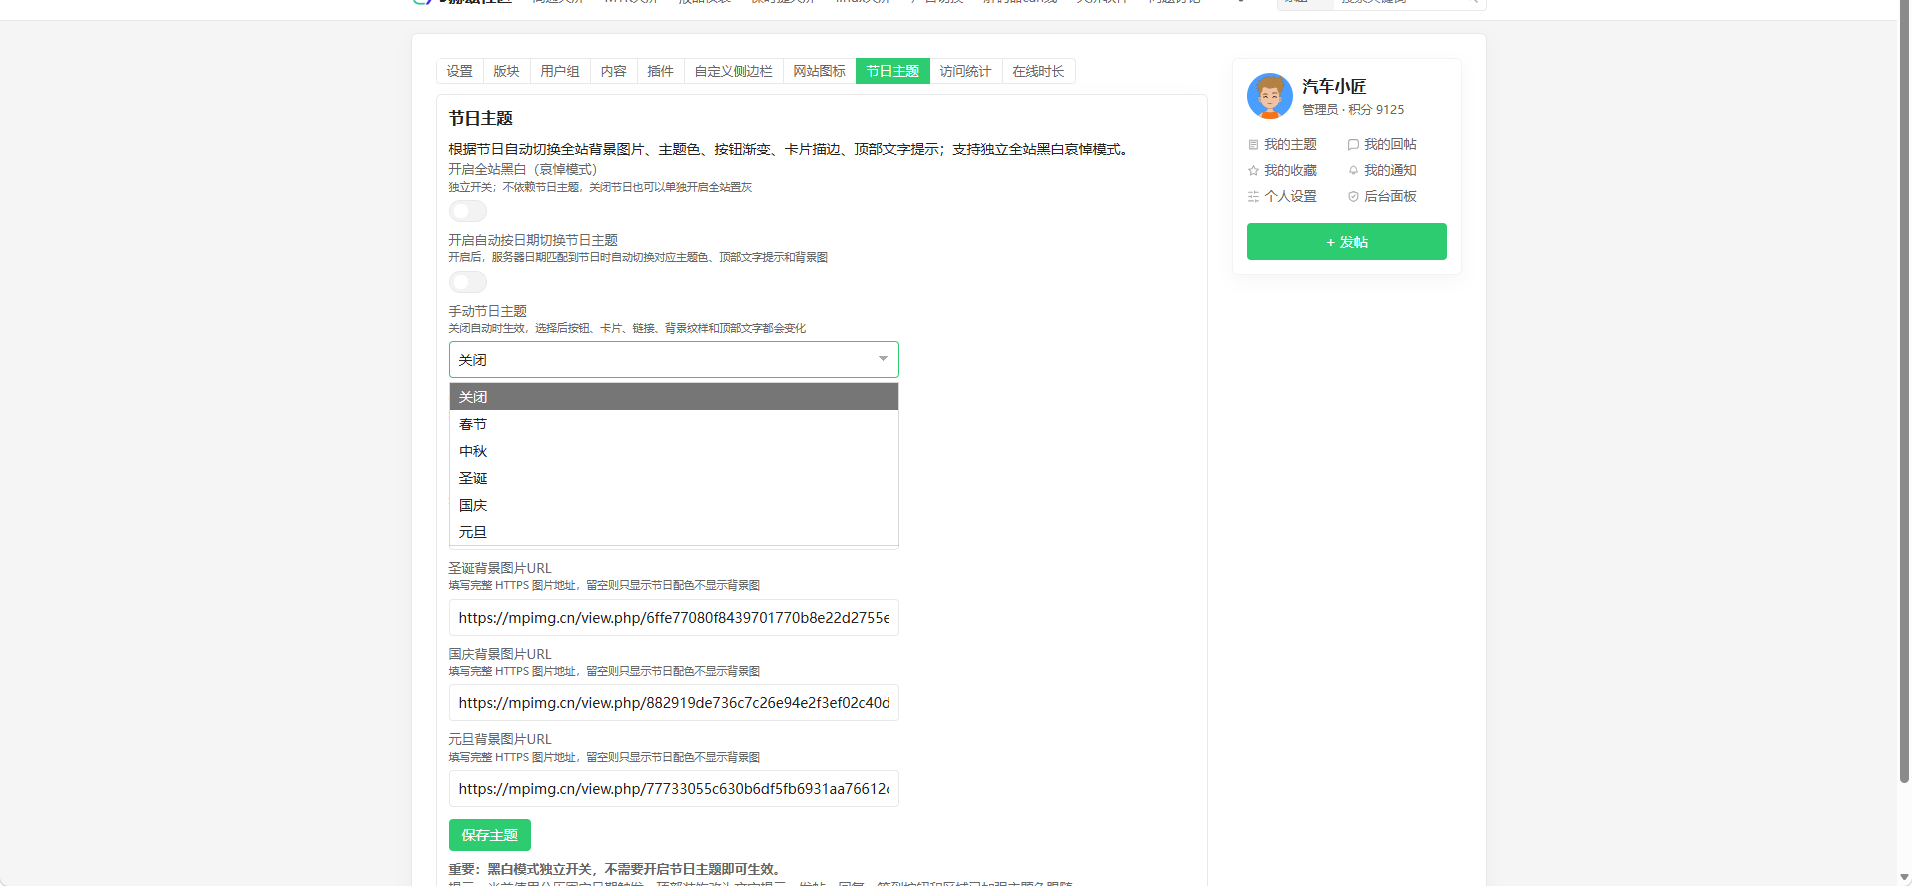Click the 保存主题 button
Image resolution: width=1912 pixels, height=886 pixels.
click(x=490, y=835)
